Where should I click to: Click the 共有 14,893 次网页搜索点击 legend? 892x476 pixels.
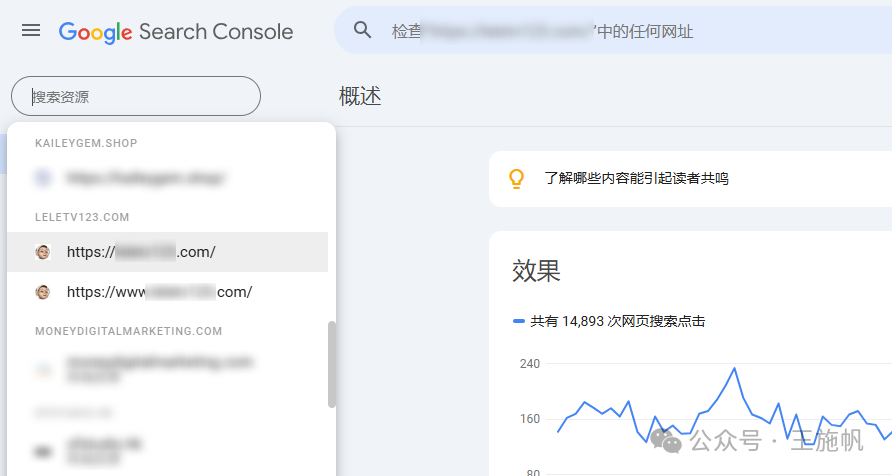click(x=609, y=321)
